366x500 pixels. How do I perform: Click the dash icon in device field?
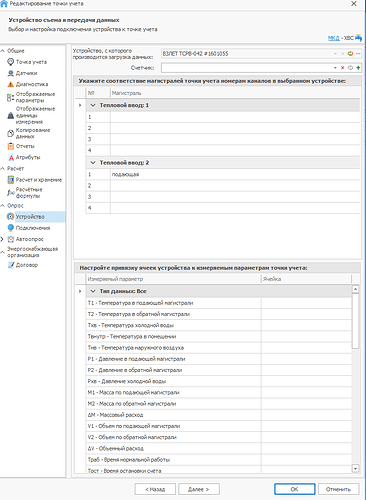tap(358, 54)
